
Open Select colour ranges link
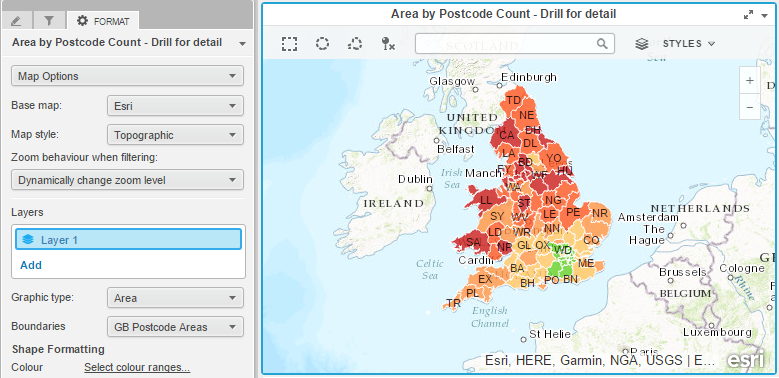[x=137, y=368]
